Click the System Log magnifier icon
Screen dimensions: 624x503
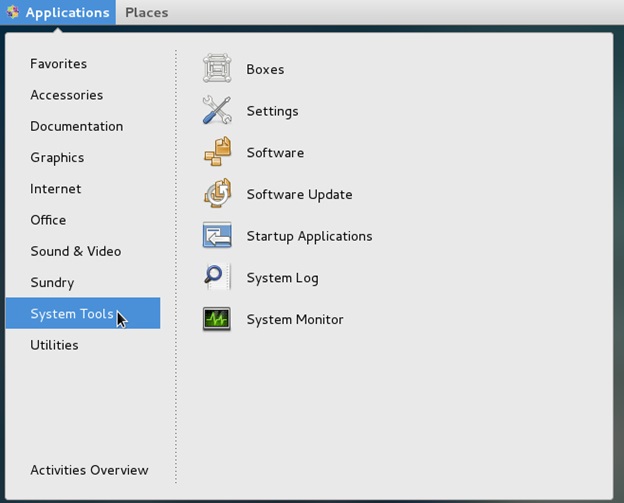coord(217,278)
